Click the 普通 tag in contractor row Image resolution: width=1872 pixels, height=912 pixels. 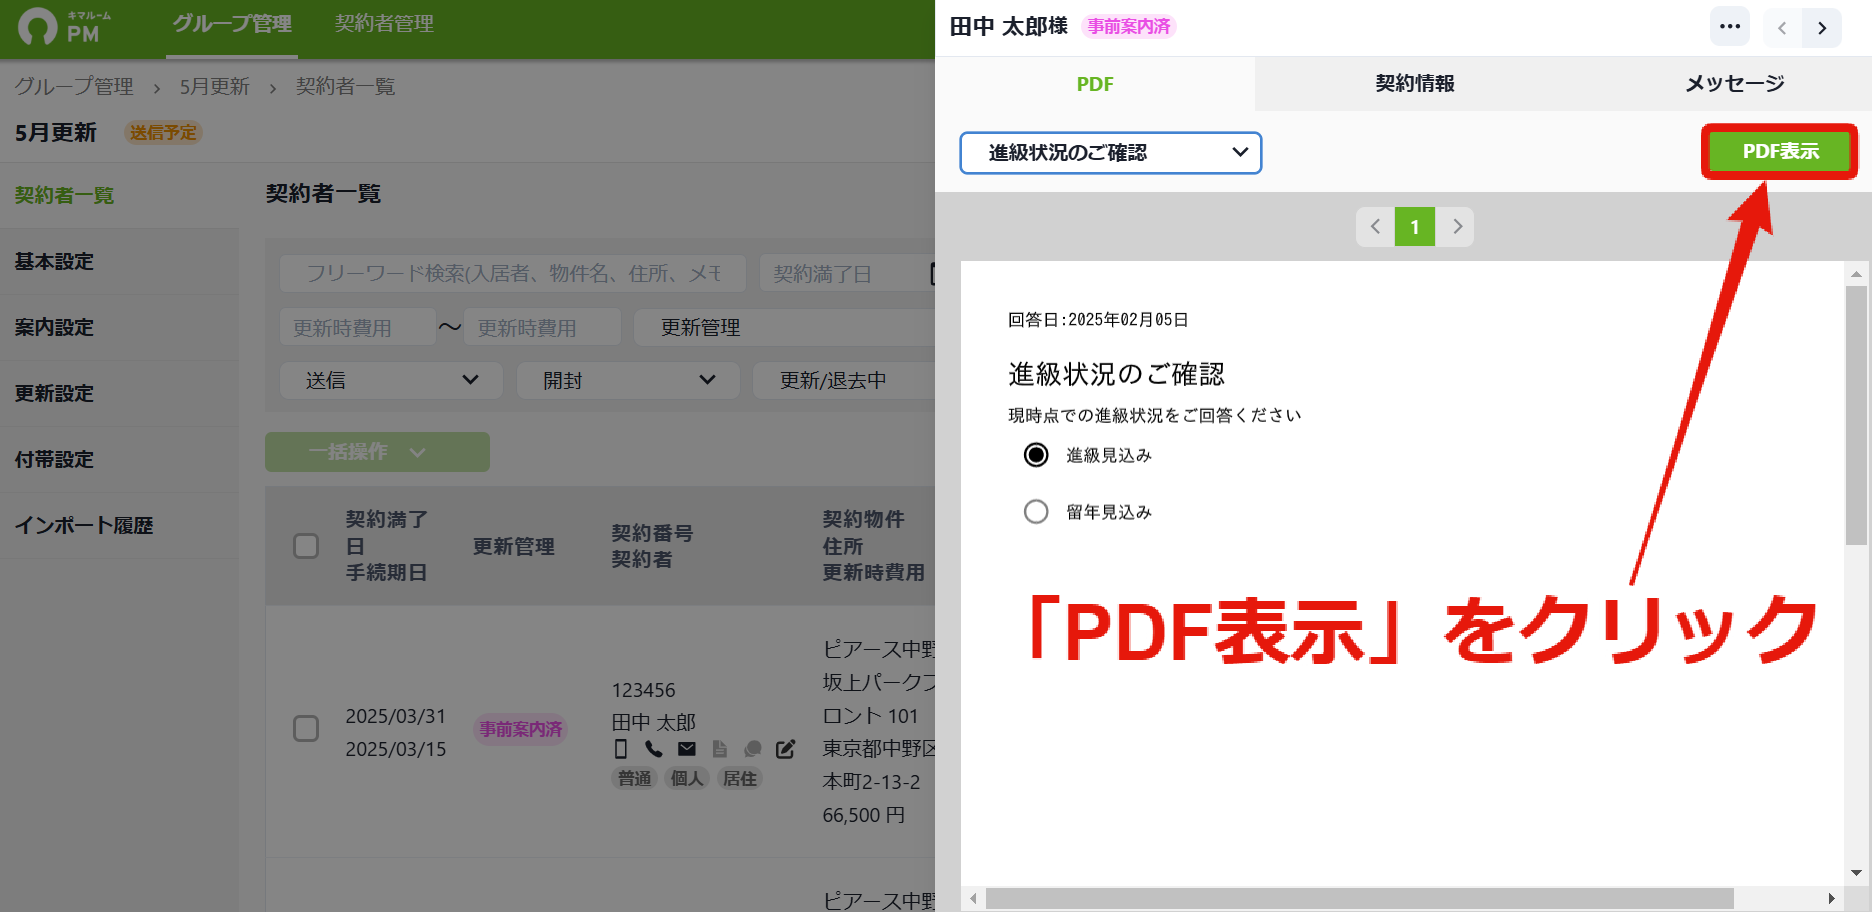pyautogui.click(x=634, y=778)
